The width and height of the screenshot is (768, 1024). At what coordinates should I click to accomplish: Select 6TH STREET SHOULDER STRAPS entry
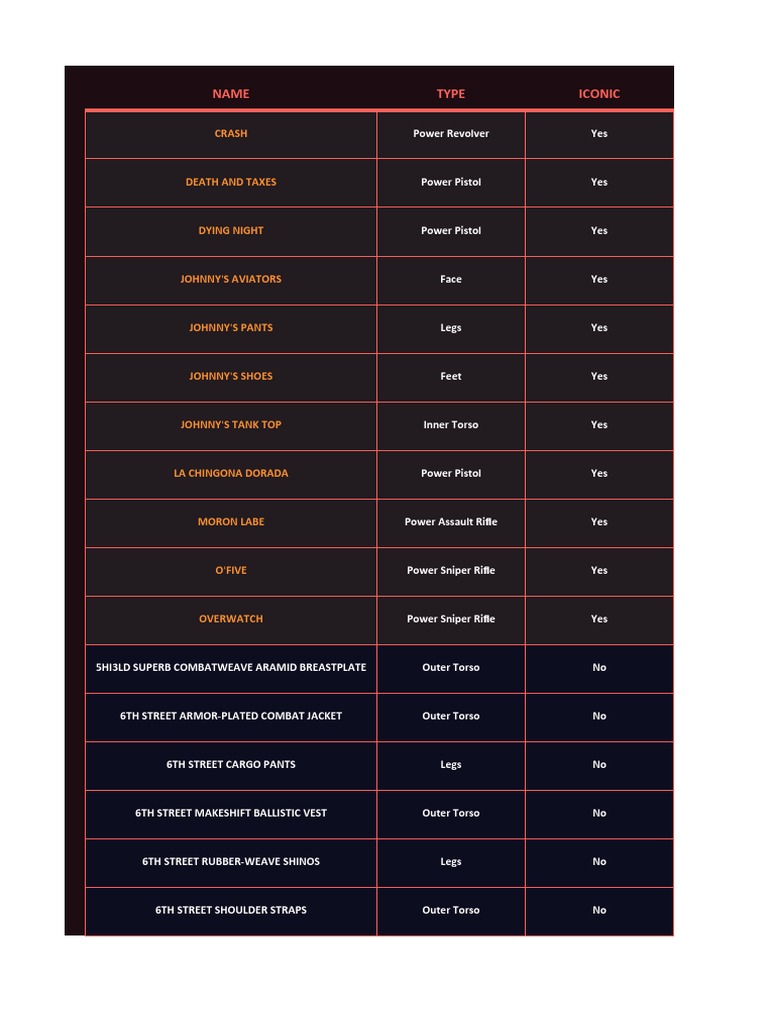(231, 910)
